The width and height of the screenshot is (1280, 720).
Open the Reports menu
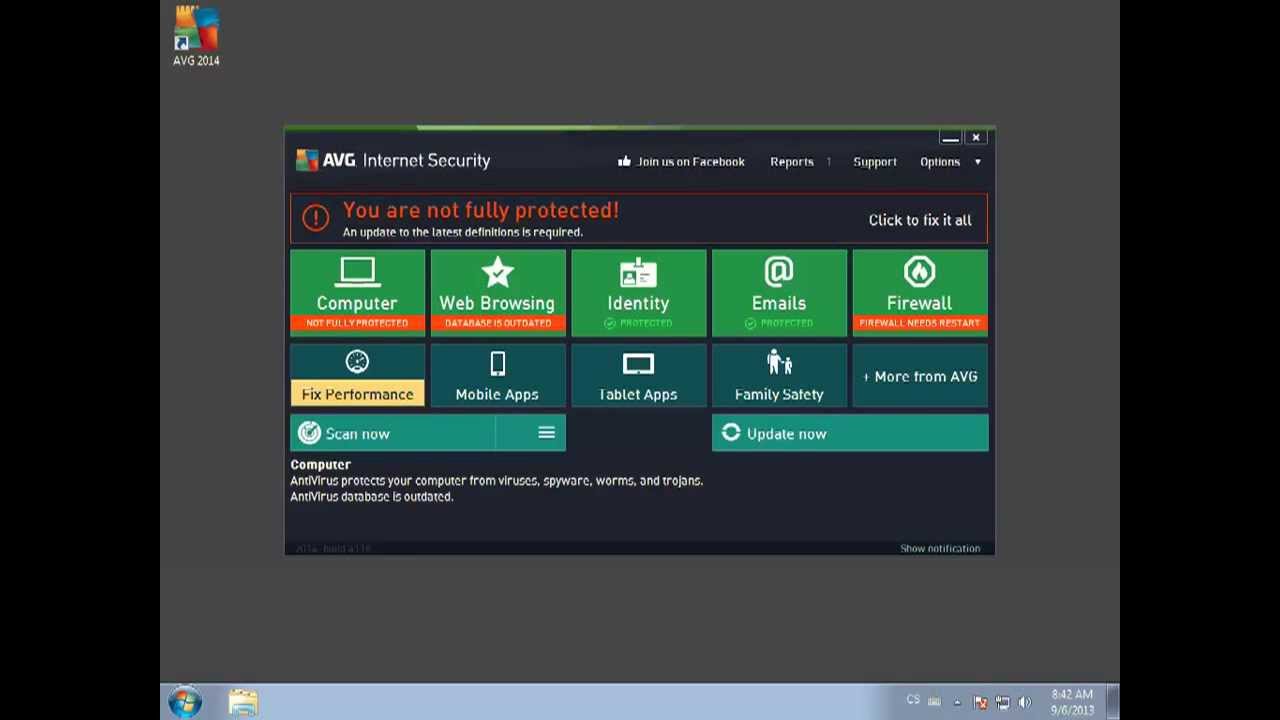792,161
